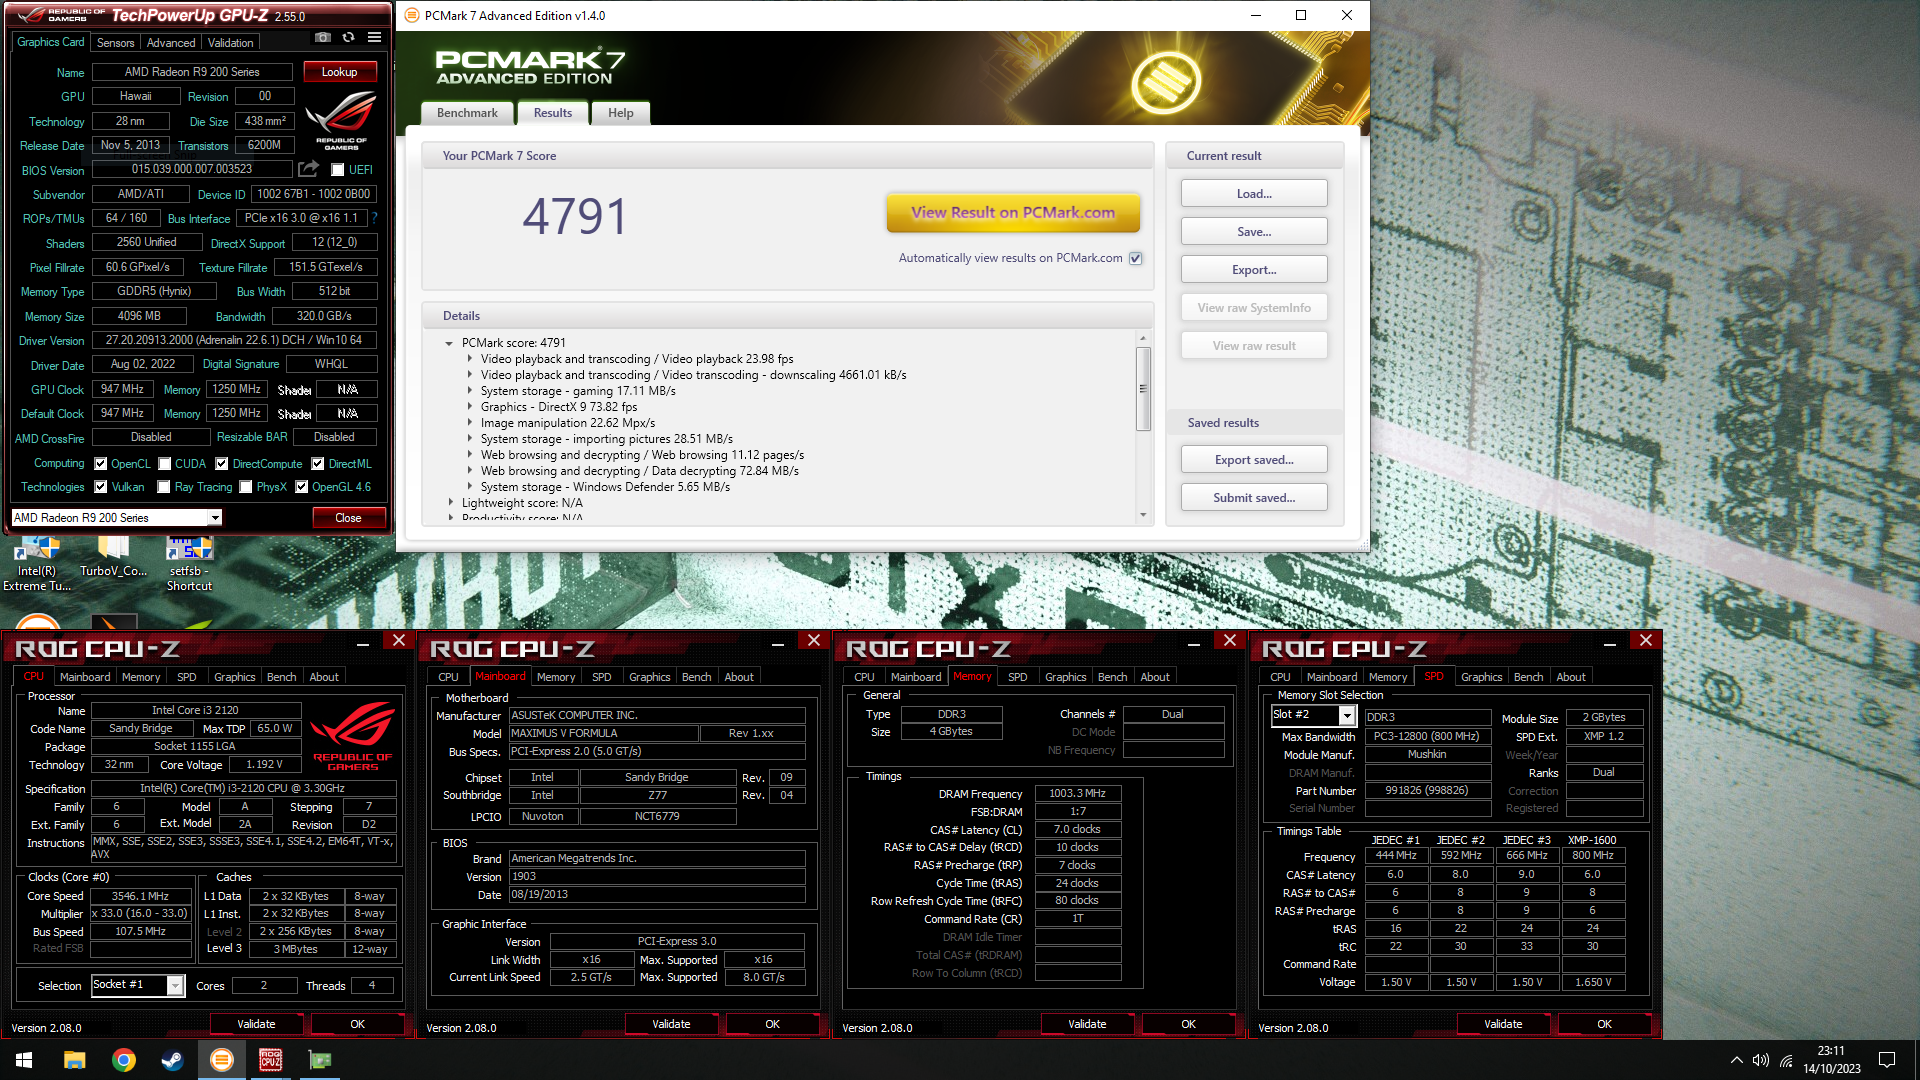Image resolution: width=1920 pixels, height=1080 pixels.
Task: Toggle the DirectML checkbox
Action: [317, 464]
